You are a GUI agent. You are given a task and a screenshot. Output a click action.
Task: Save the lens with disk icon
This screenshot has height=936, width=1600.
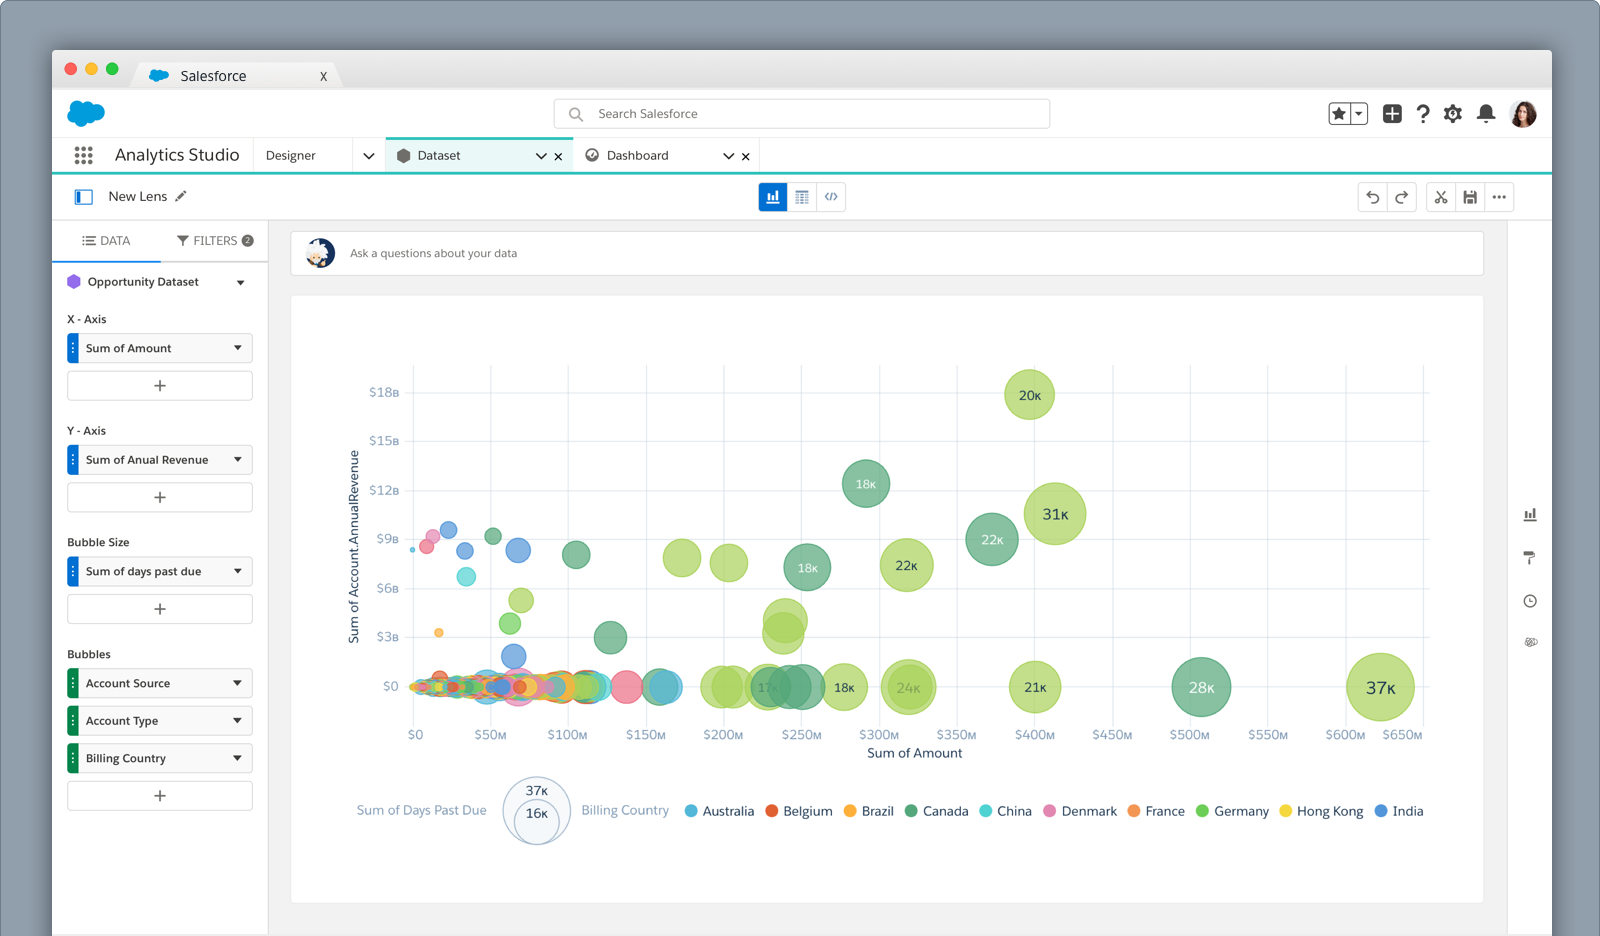pos(1470,197)
